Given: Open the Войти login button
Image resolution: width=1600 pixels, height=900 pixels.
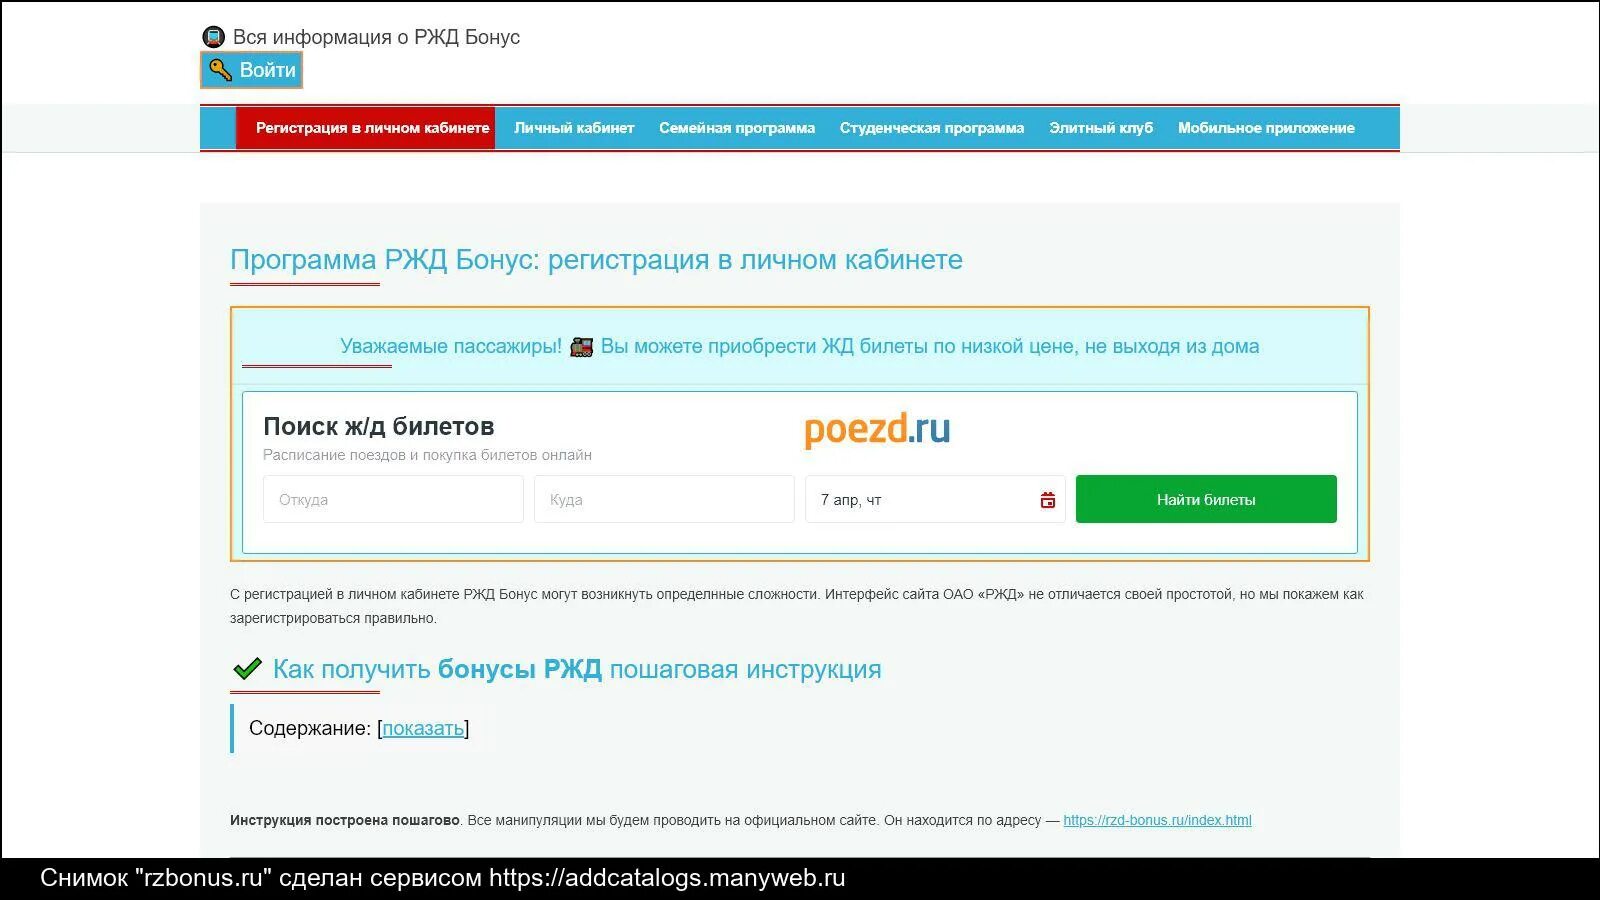Looking at the screenshot, I should 251,70.
